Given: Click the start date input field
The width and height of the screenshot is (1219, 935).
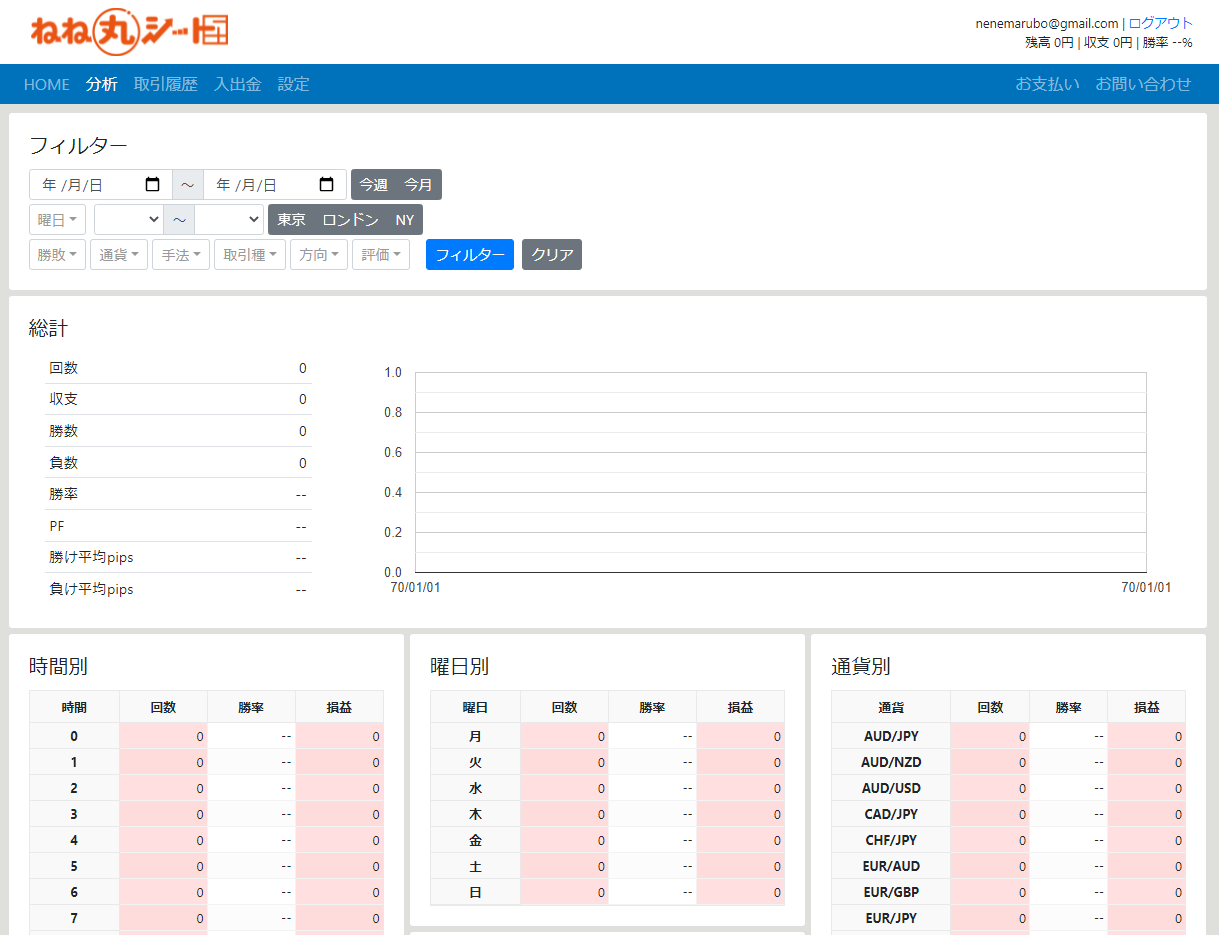Looking at the screenshot, I should pyautogui.click(x=101, y=185).
